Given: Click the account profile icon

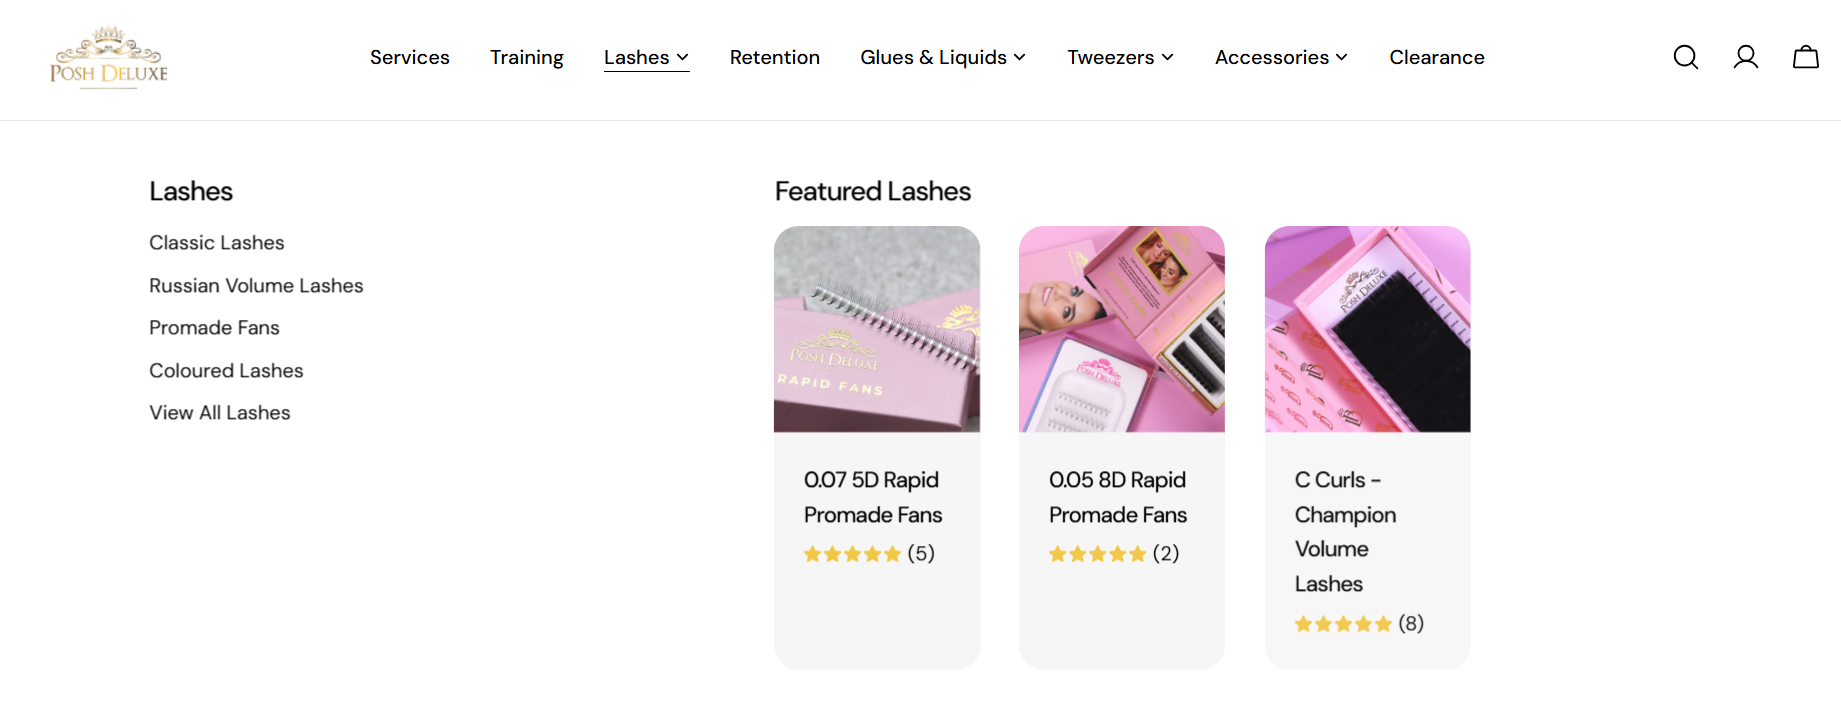Looking at the screenshot, I should 1746,57.
